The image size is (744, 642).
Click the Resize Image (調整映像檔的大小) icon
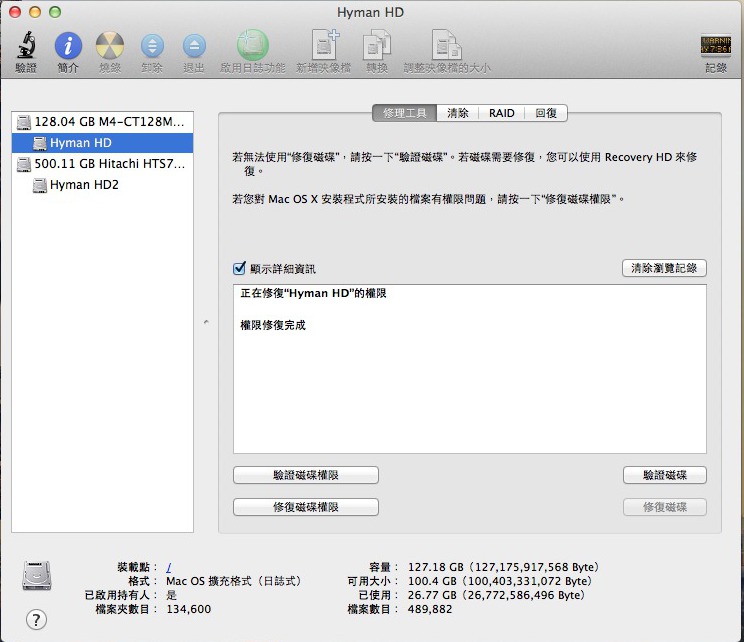[x=446, y=46]
